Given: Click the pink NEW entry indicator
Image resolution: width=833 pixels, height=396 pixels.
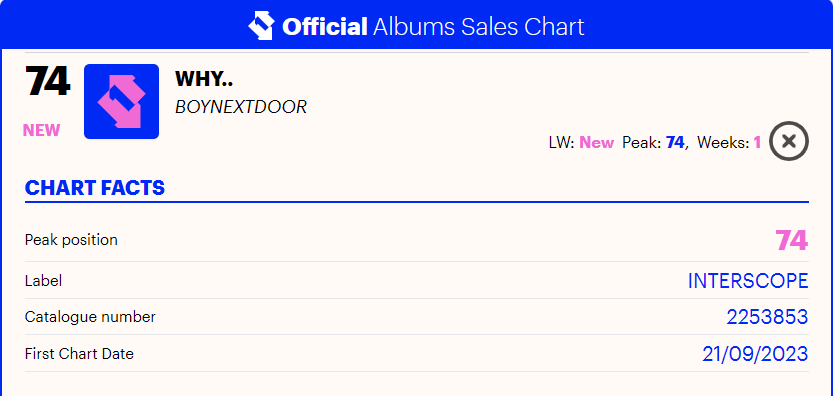Looking at the screenshot, I should click(x=41, y=130).
